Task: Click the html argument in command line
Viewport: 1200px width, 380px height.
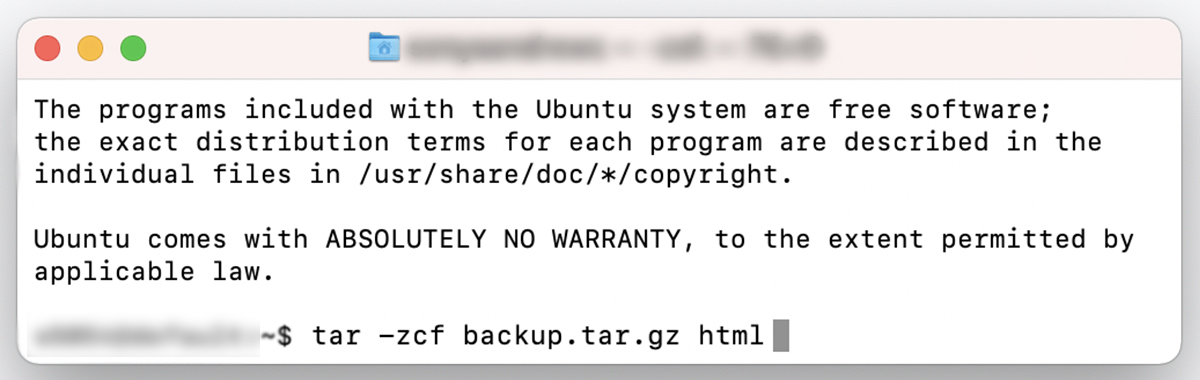Action: [731, 336]
